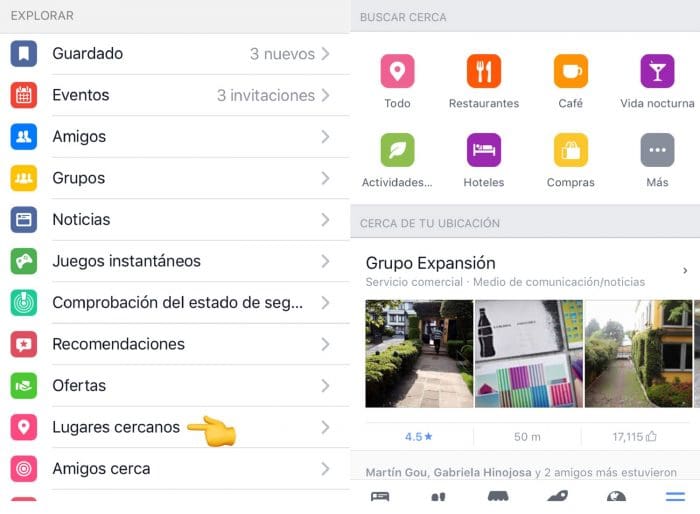Screen dimensions: 700x514
Task: Tap the Compras shopping bag icon
Action: 571,150
